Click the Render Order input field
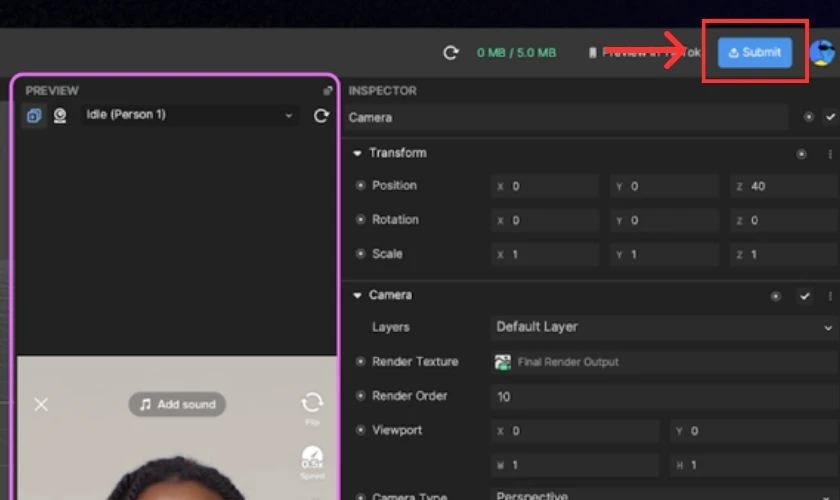 [x=664, y=397]
